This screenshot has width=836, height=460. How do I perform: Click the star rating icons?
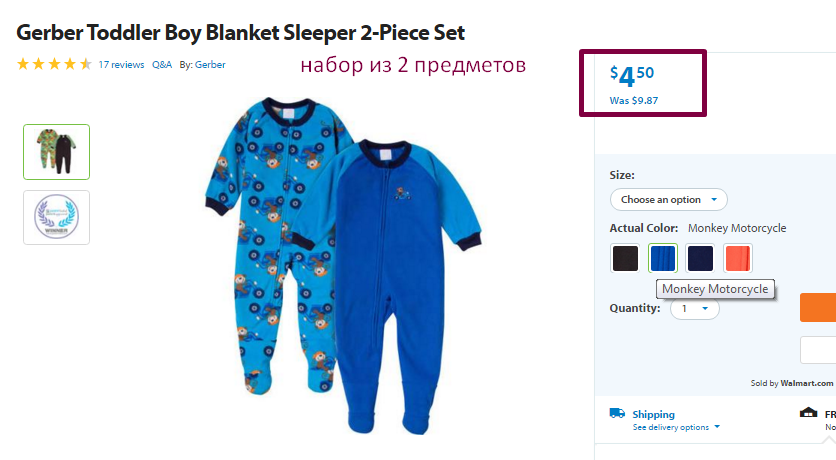pyautogui.click(x=54, y=64)
